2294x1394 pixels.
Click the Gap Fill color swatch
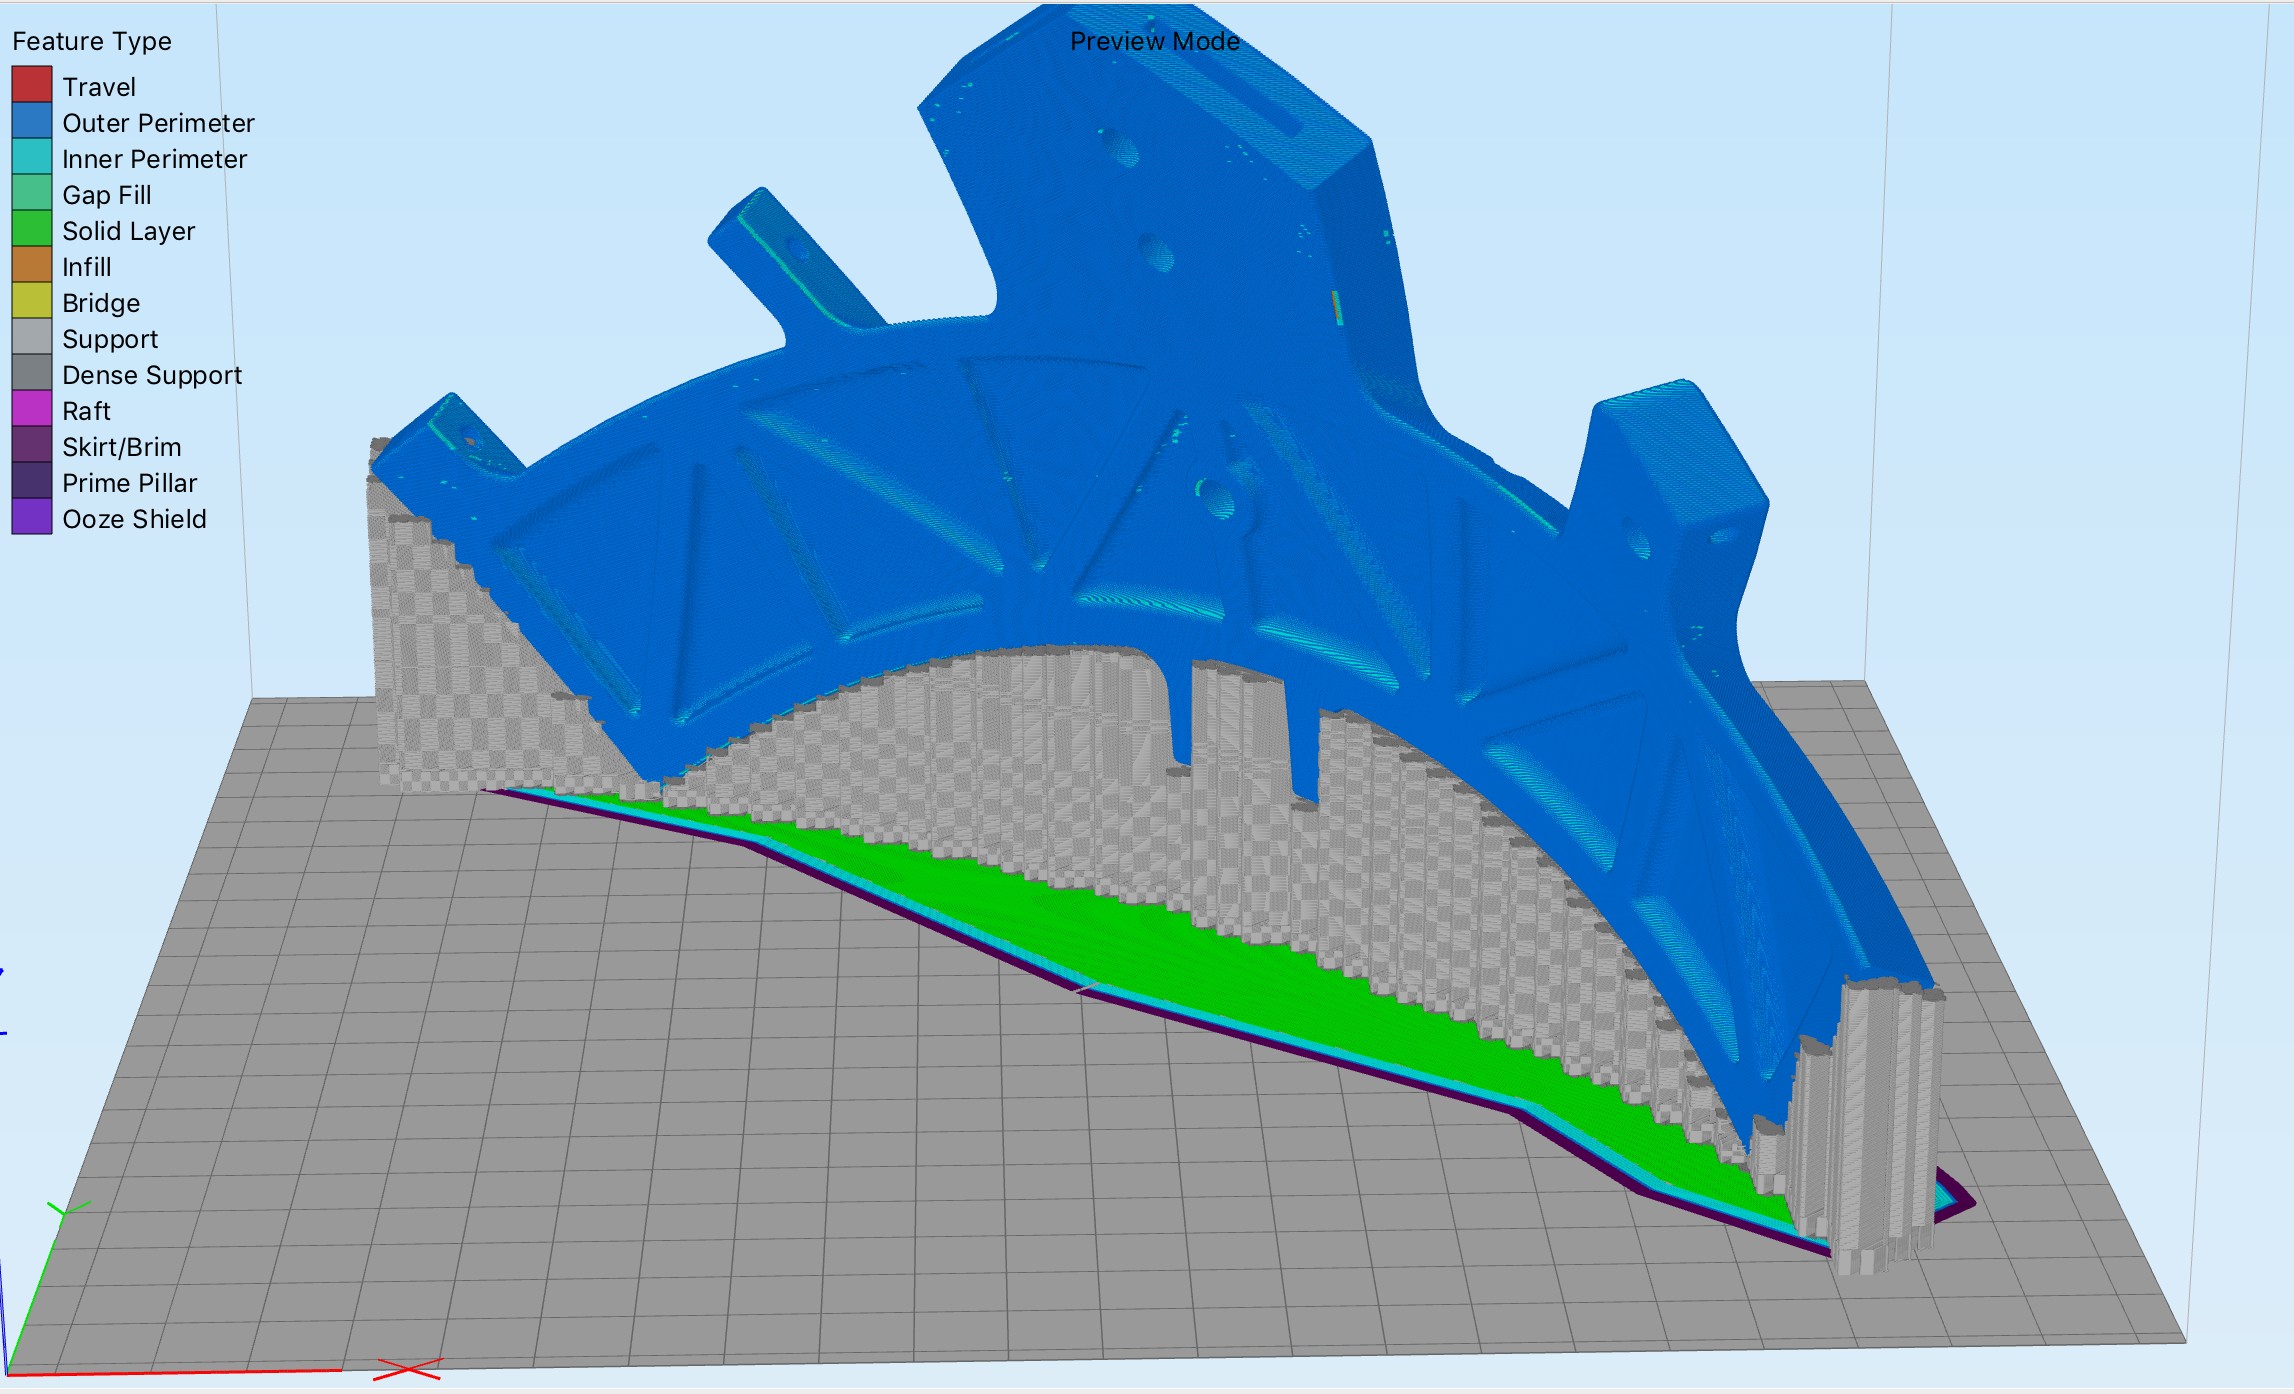tap(32, 193)
